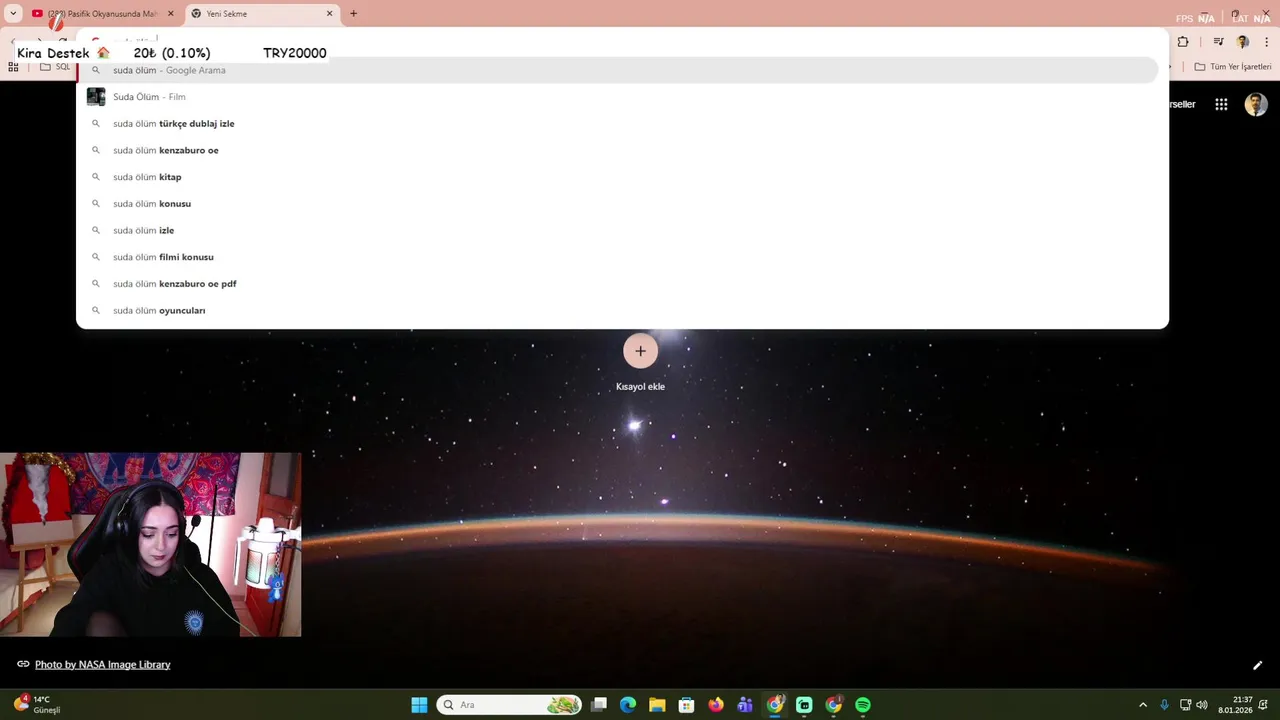Viewport: 1280px width, 720px height.
Task: Open Windows Start menu
Action: 419,705
